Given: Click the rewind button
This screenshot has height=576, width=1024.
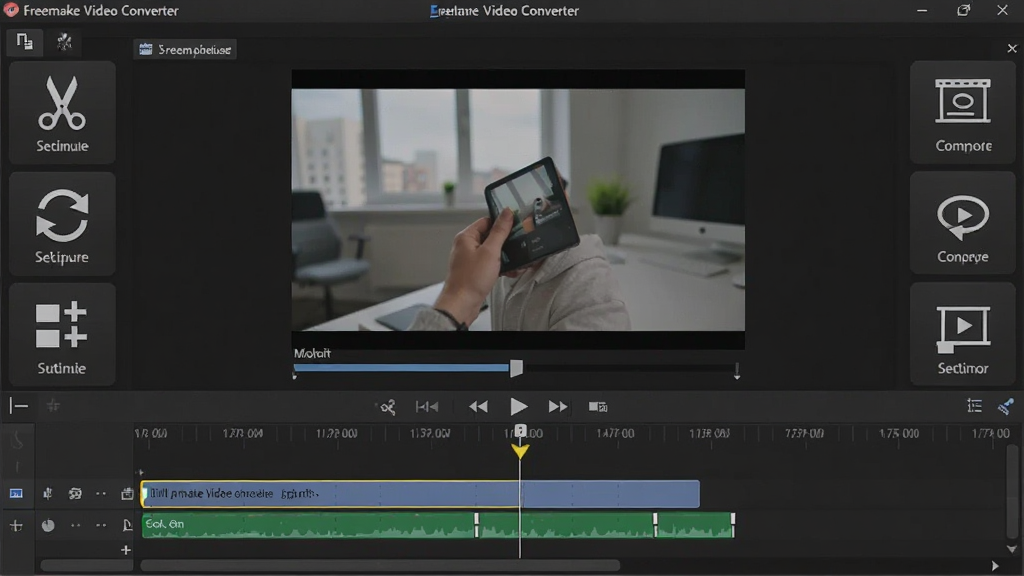Looking at the screenshot, I should coord(478,407).
